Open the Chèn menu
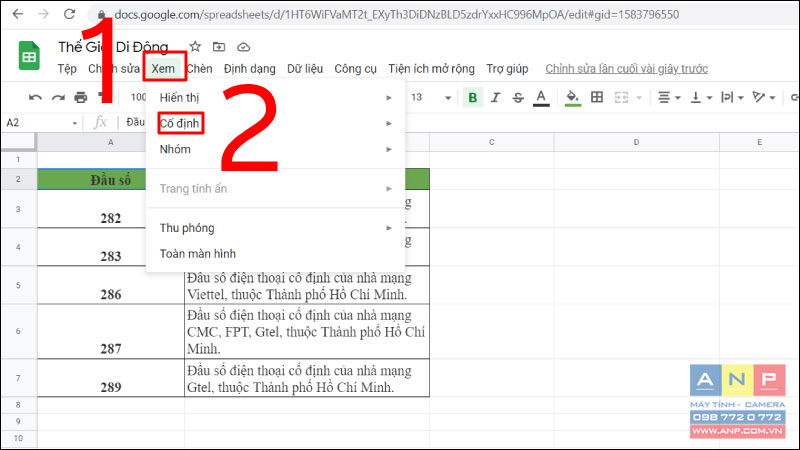The height and width of the screenshot is (450, 800). (x=199, y=69)
